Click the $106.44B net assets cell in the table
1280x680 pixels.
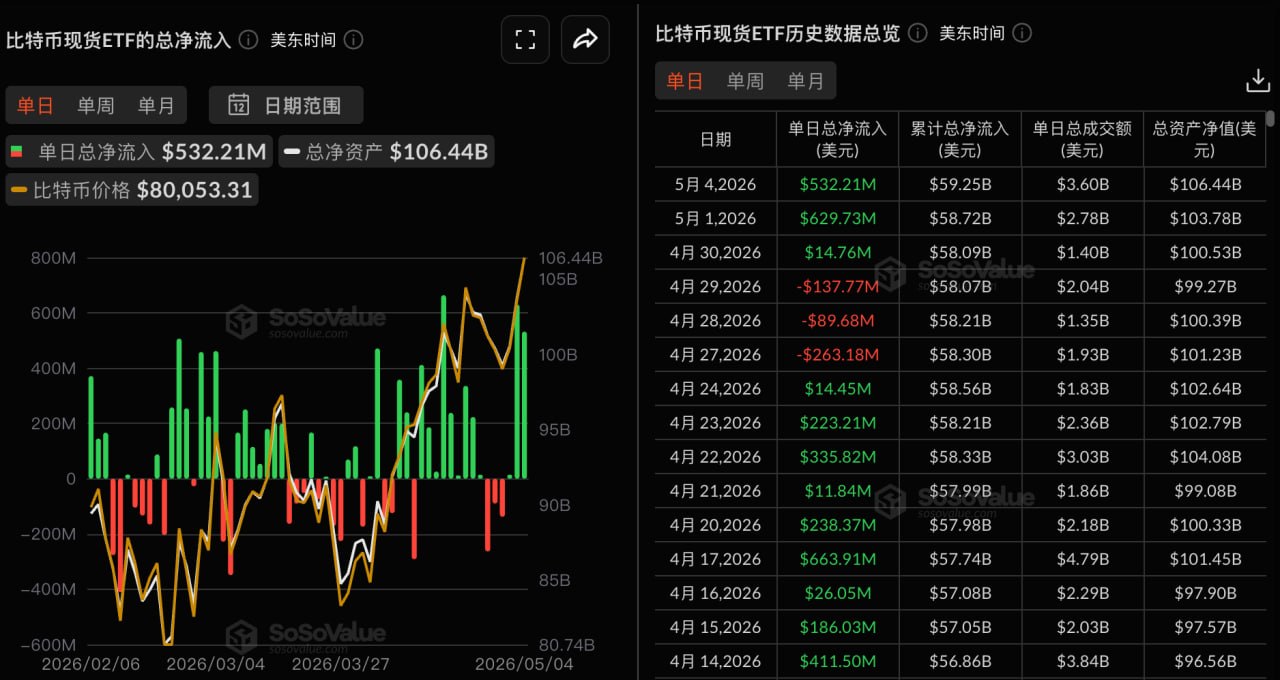tap(1204, 184)
